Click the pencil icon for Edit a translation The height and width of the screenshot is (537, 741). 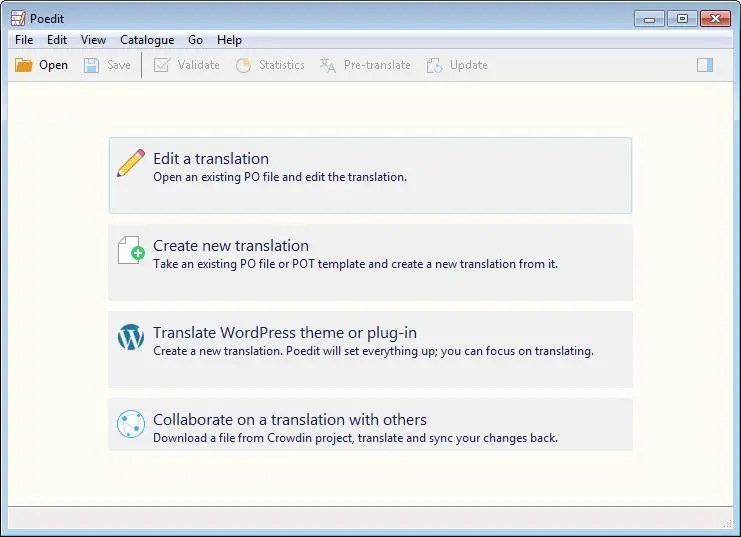coord(131,163)
